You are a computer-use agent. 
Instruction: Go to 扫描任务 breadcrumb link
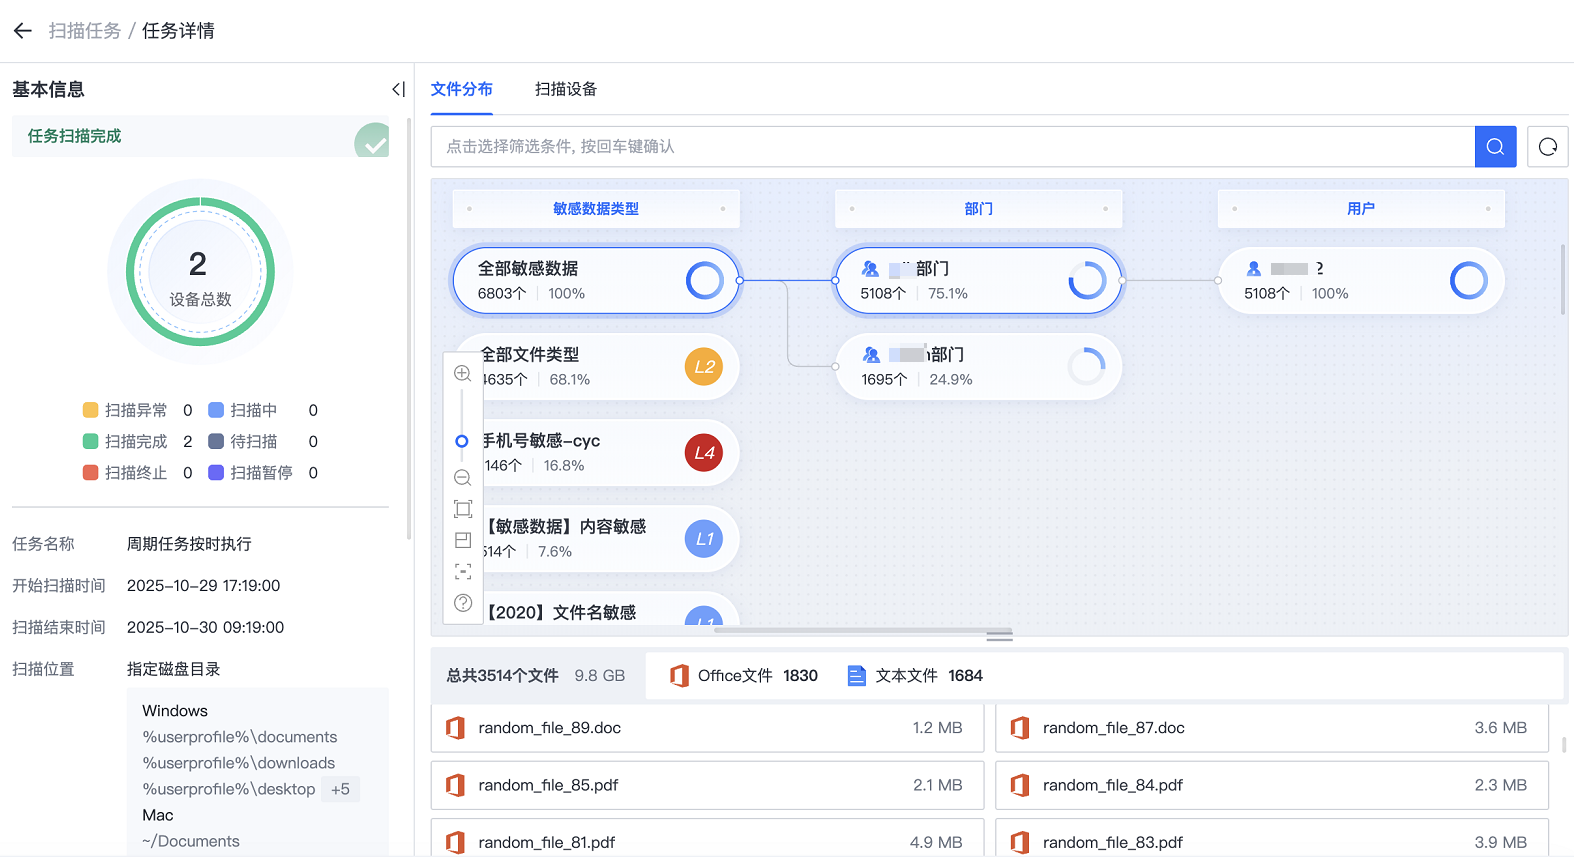(x=85, y=31)
